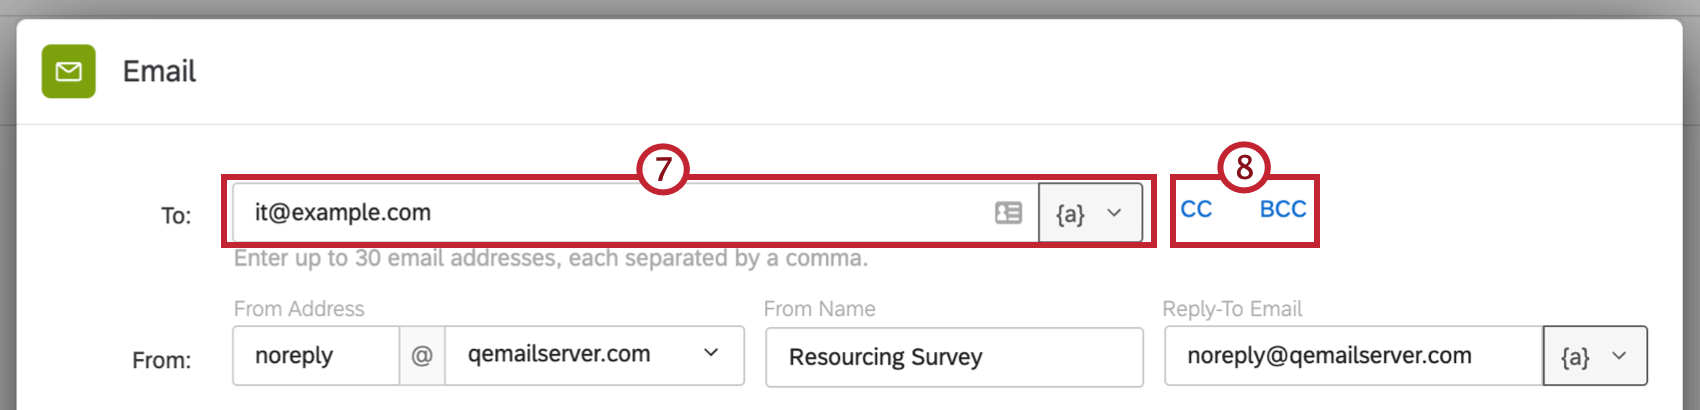Add CC recipients
1700x410 pixels.
pyautogui.click(x=1196, y=210)
